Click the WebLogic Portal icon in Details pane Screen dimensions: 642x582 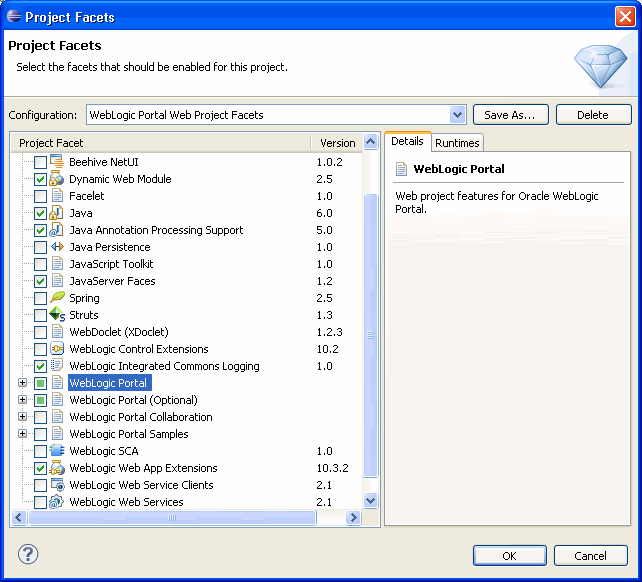[401, 169]
